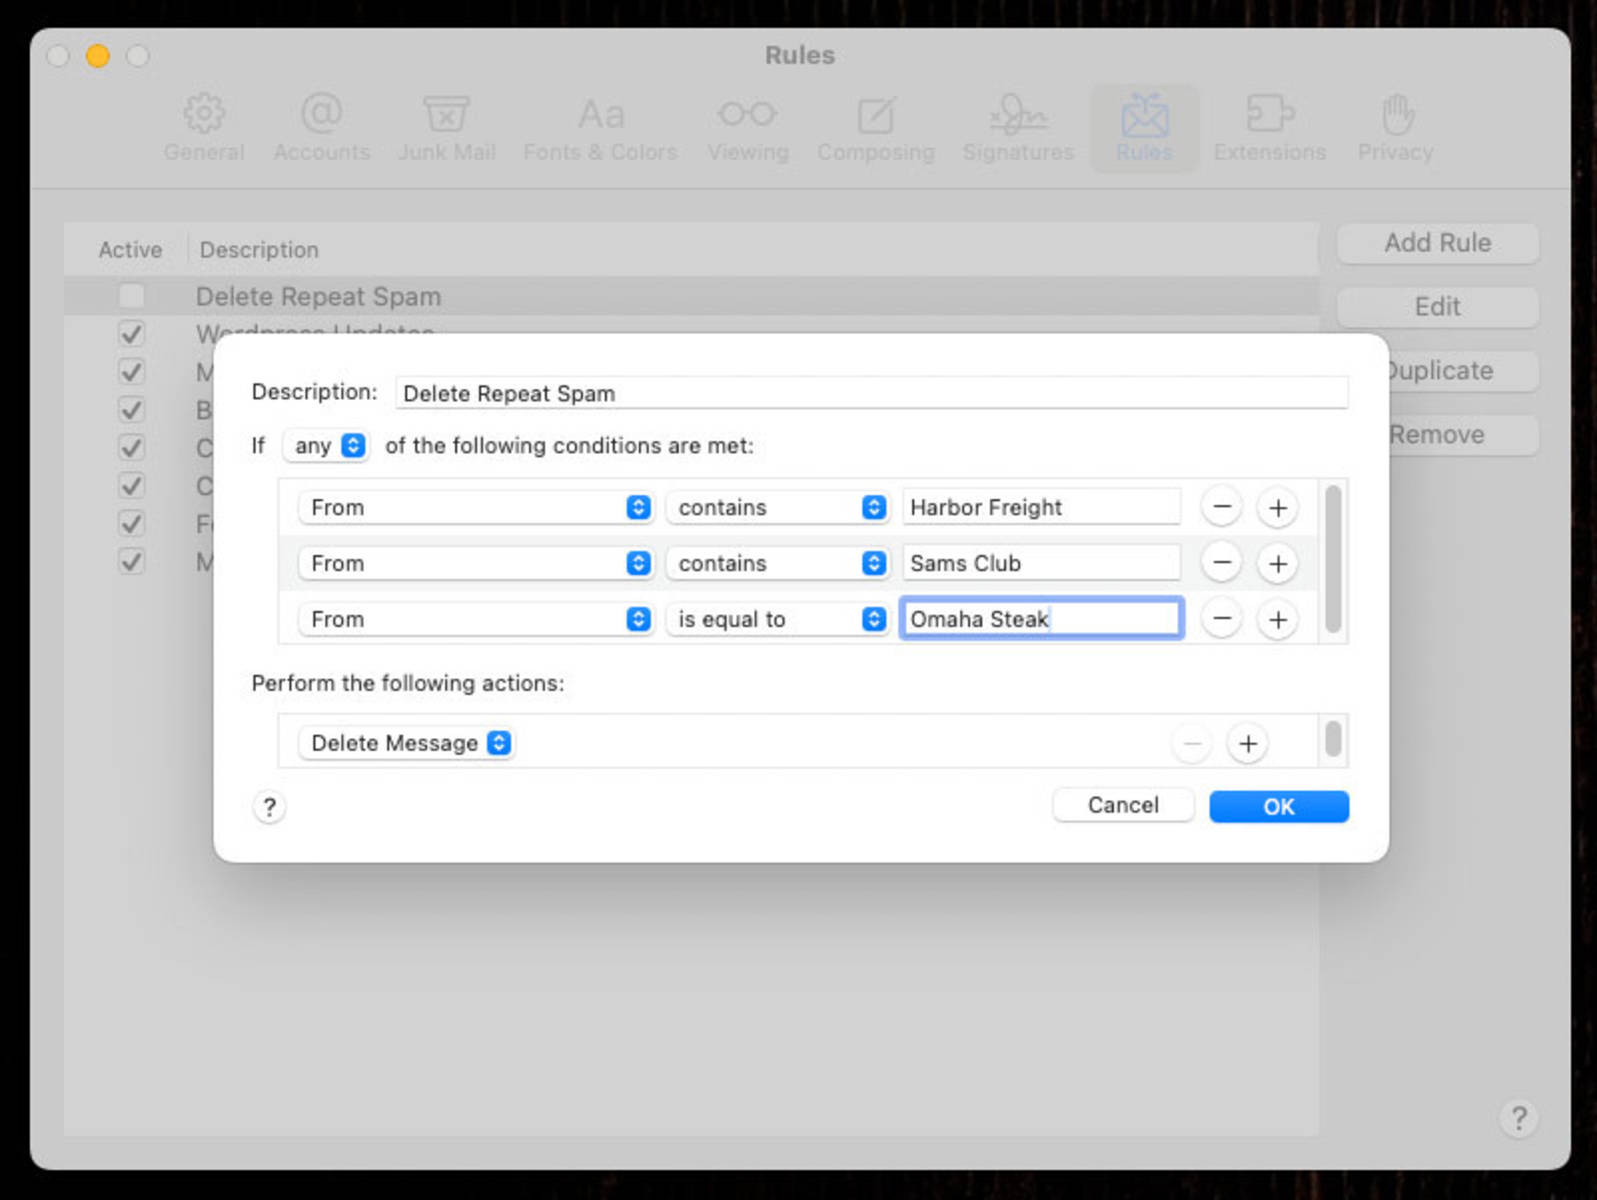The image size is (1597, 1200).
Task: Open help for rule dialog
Action: tap(269, 807)
